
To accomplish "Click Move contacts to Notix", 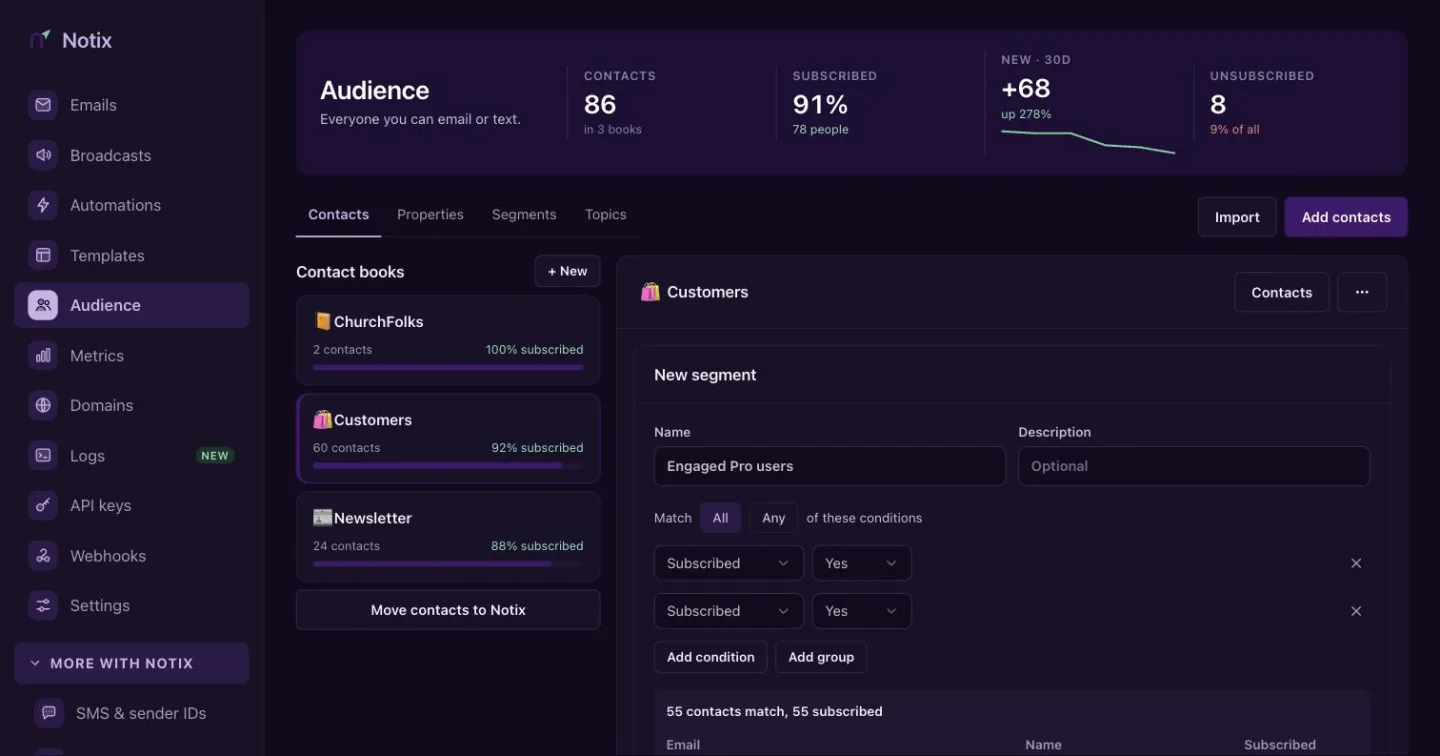I will [448, 610].
